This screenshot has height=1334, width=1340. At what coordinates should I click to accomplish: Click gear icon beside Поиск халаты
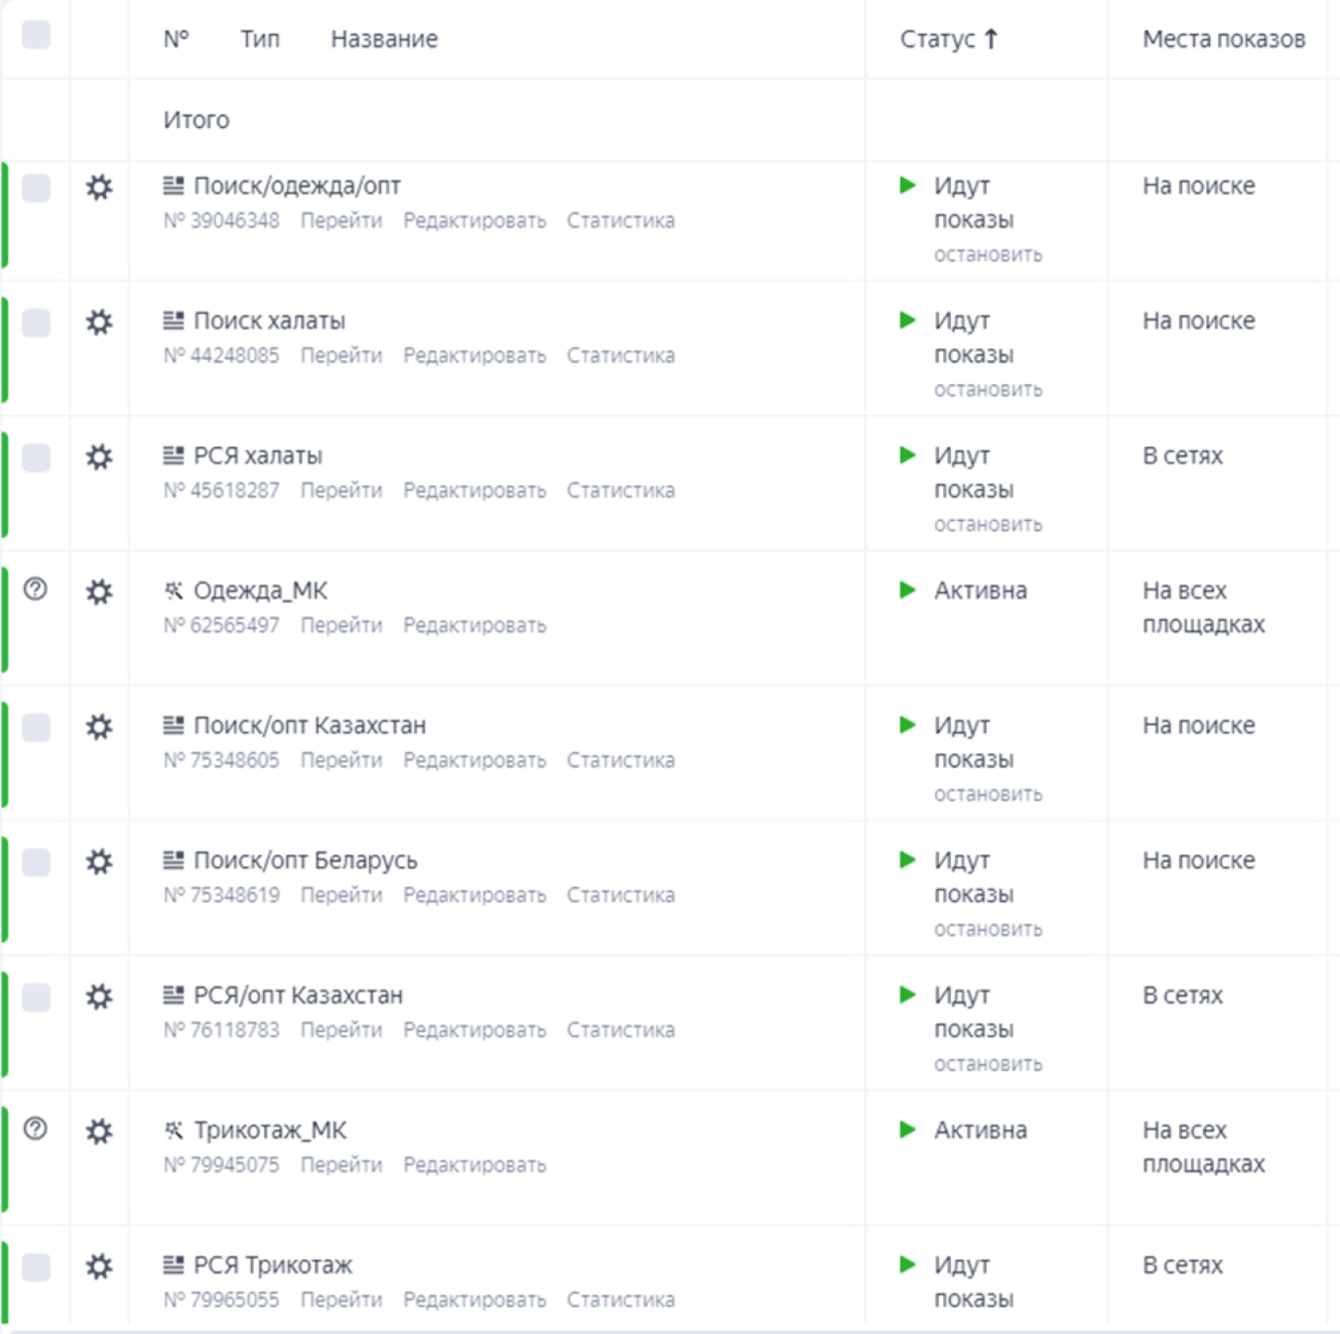pyautogui.click(x=99, y=322)
